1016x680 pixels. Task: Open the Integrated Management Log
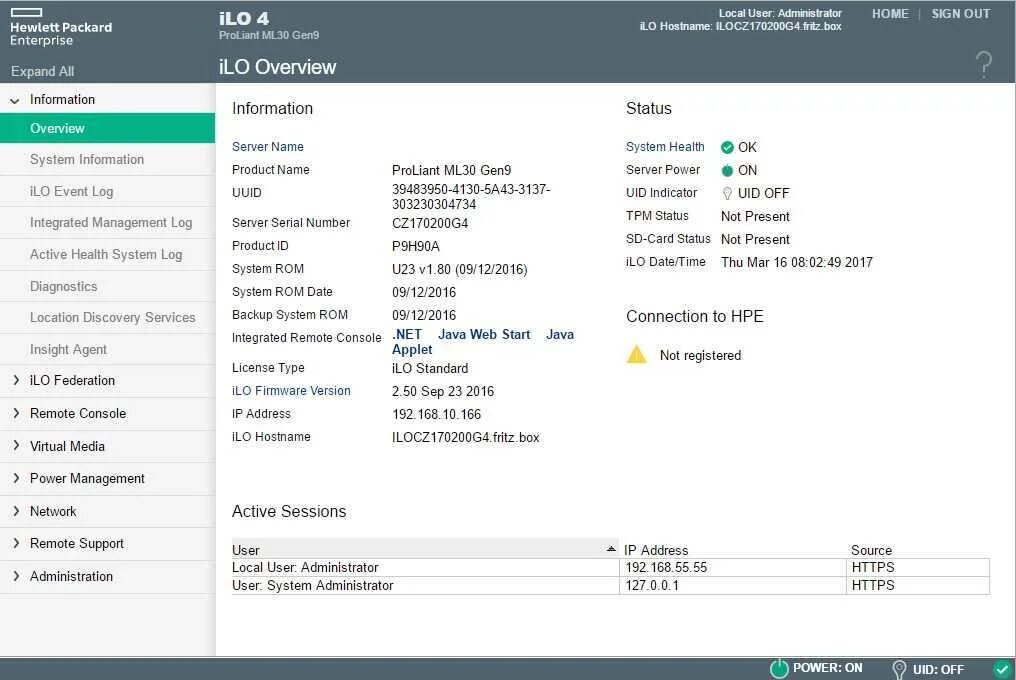coord(108,222)
